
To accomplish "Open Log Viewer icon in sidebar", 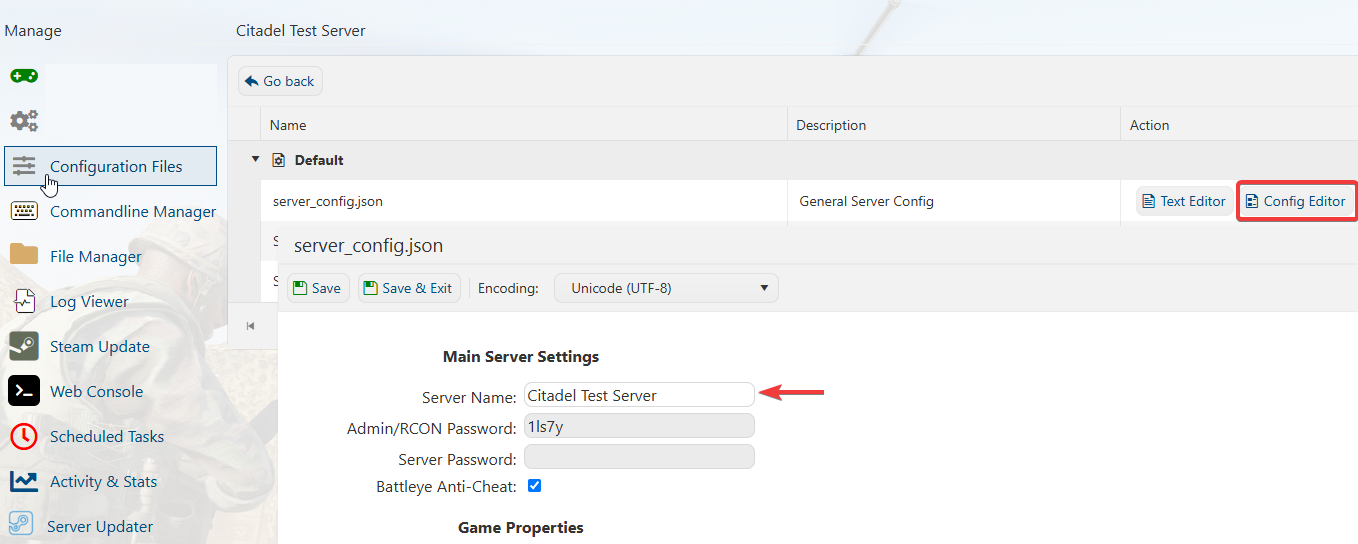I will [x=24, y=301].
